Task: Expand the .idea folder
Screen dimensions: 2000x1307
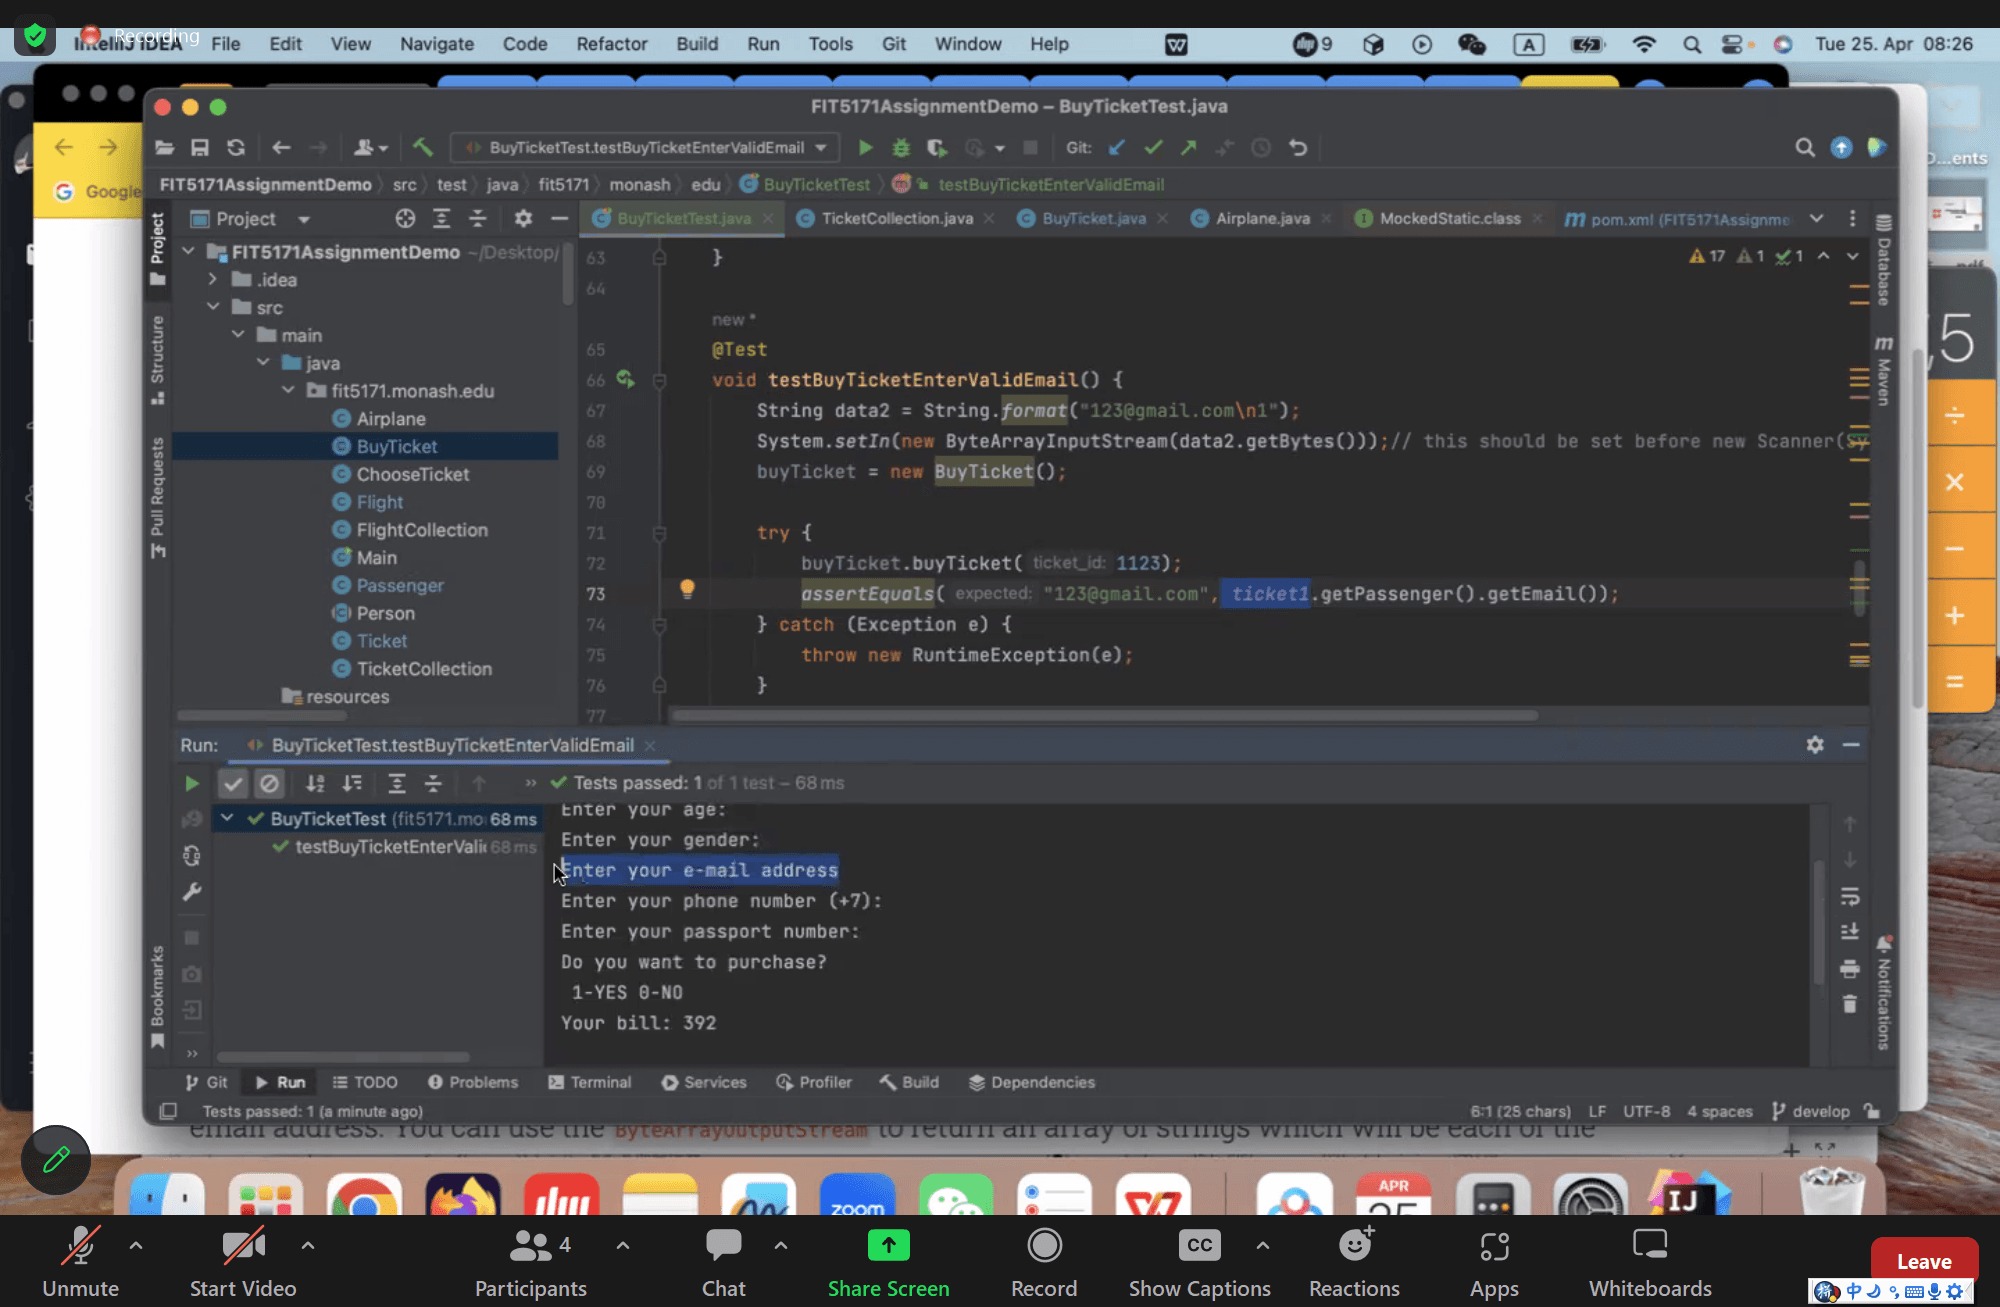Action: click(213, 279)
